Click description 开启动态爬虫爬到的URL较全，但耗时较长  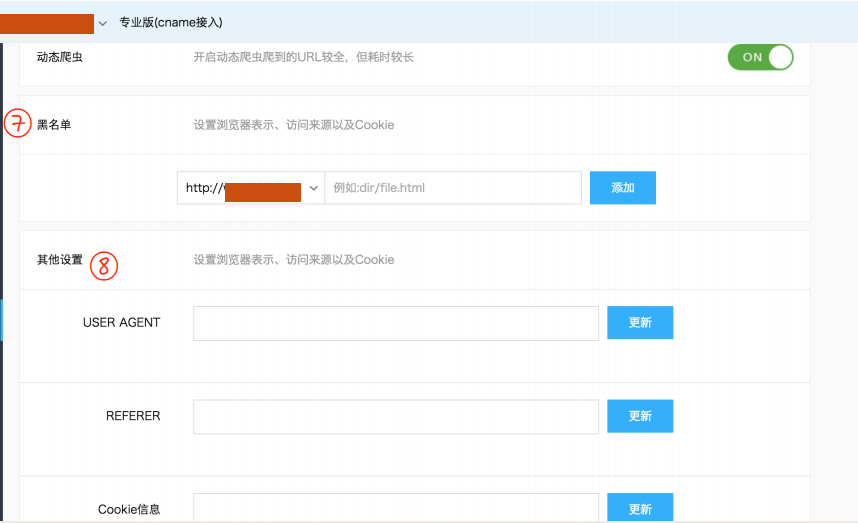(x=304, y=57)
